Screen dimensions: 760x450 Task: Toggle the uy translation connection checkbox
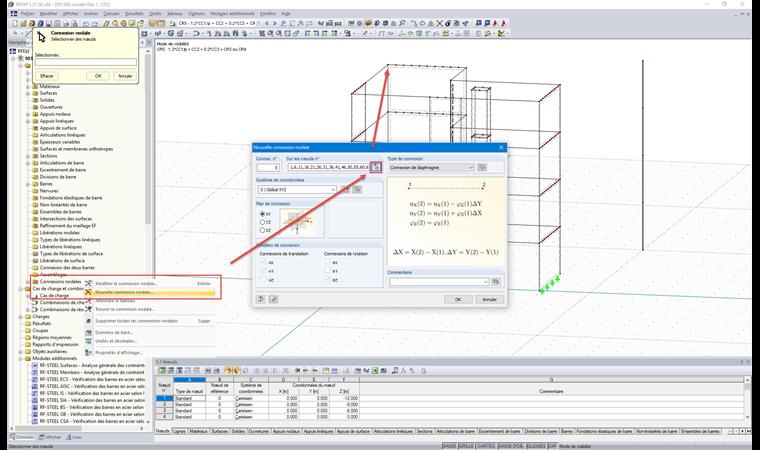(264, 271)
